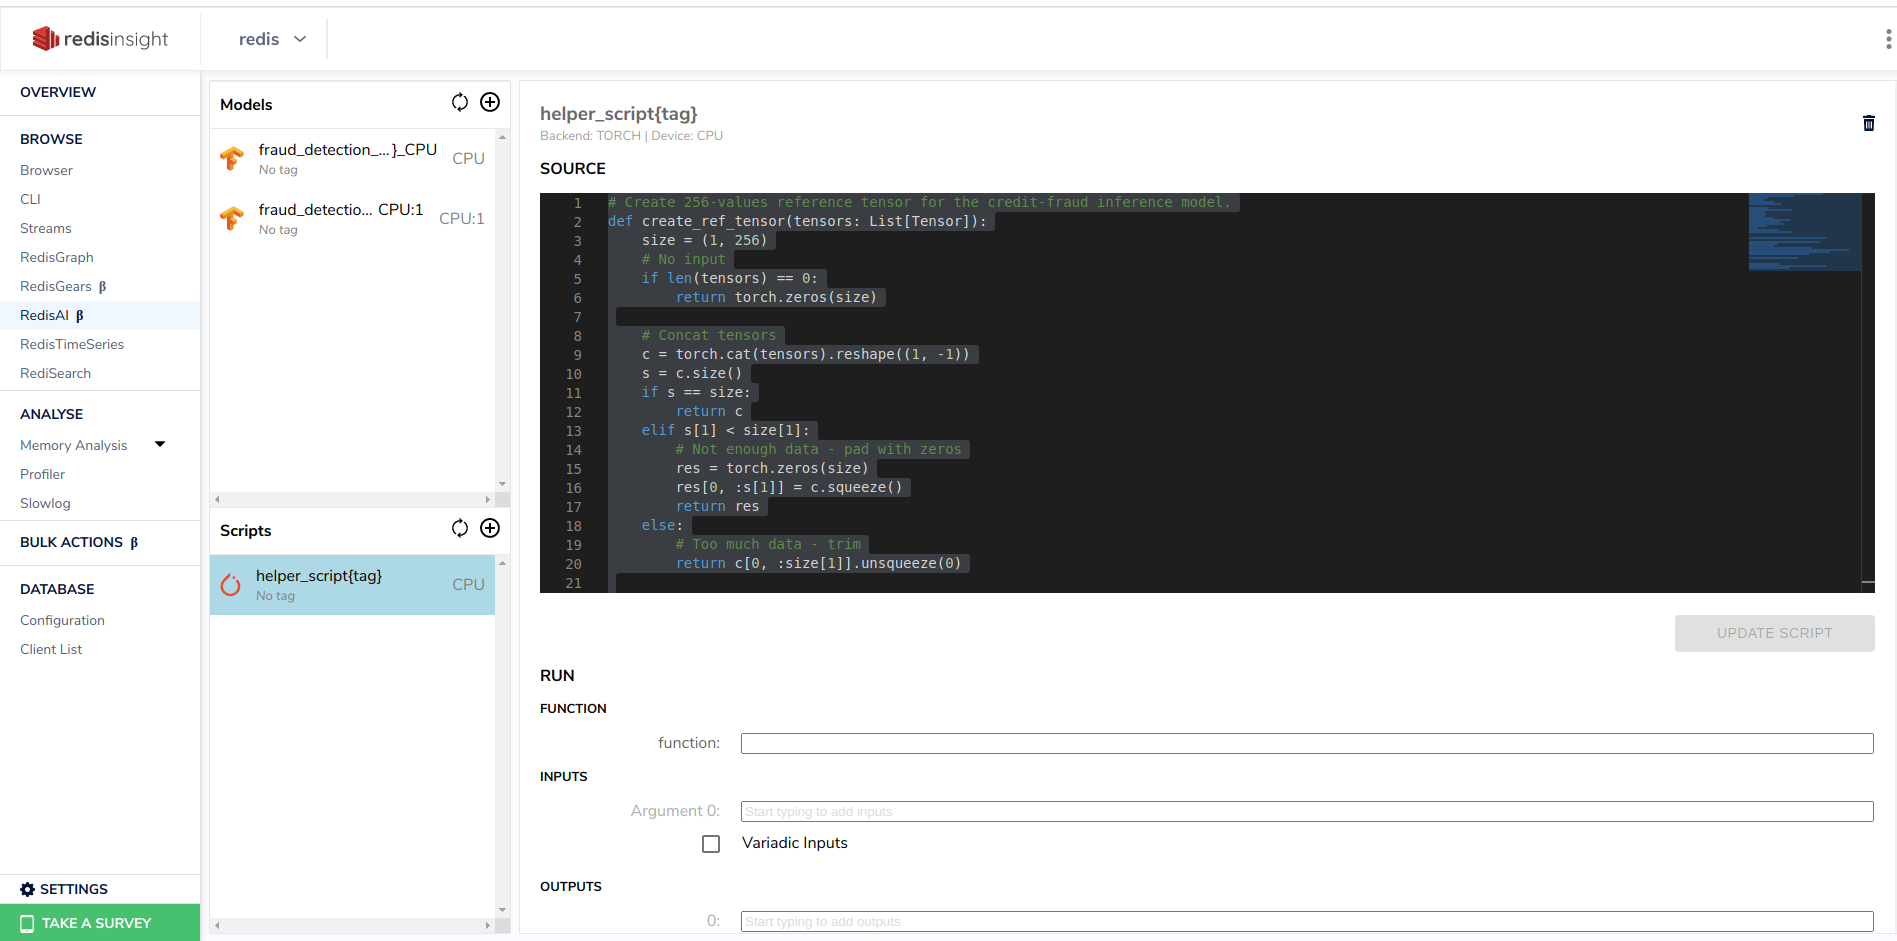Select helper_script{tag} in Scripts list
The height and width of the screenshot is (941, 1897).
pos(352,585)
